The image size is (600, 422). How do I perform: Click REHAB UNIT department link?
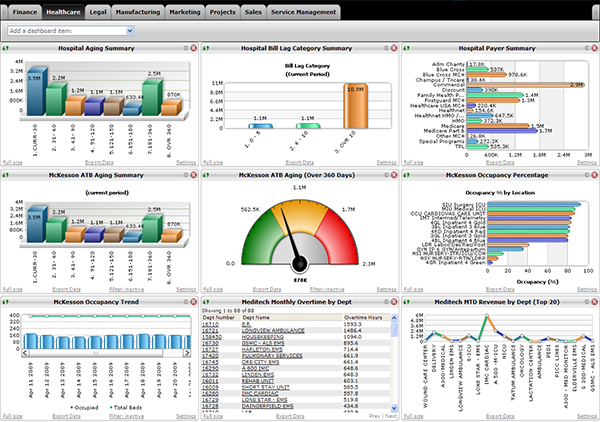(x=258, y=381)
